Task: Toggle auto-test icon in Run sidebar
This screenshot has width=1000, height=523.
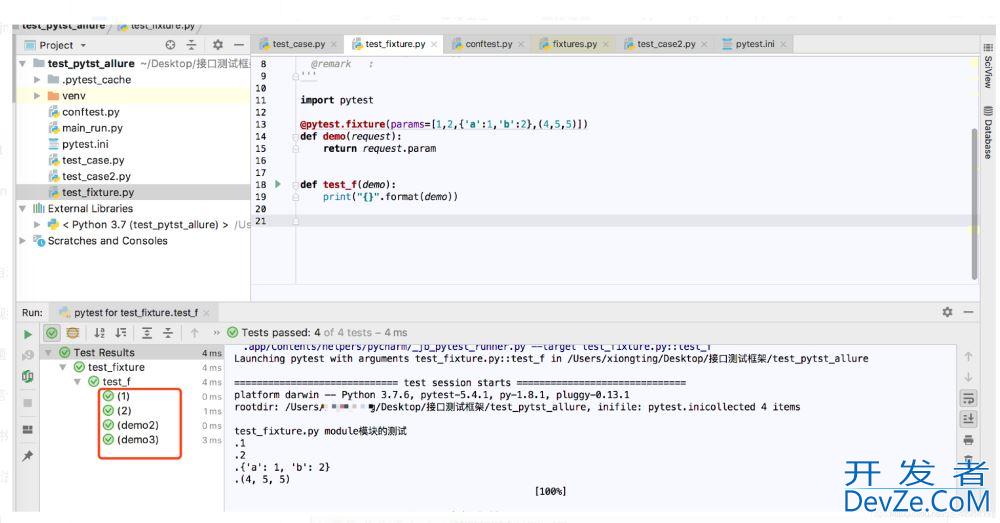Action: [27, 376]
